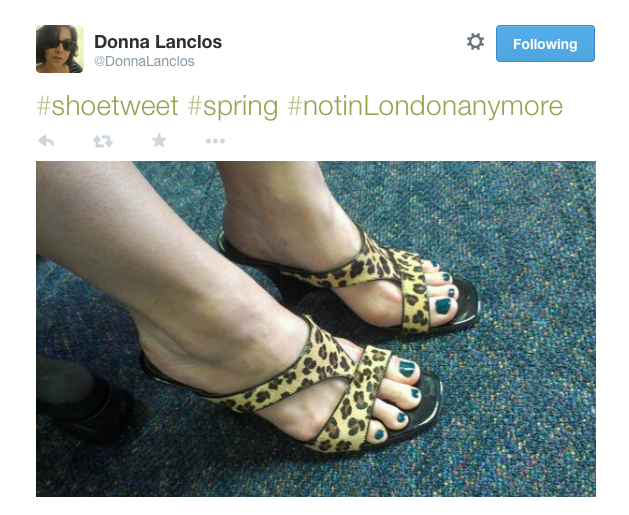Toggle the blue Following button
The width and height of the screenshot is (629, 515).
(x=545, y=44)
